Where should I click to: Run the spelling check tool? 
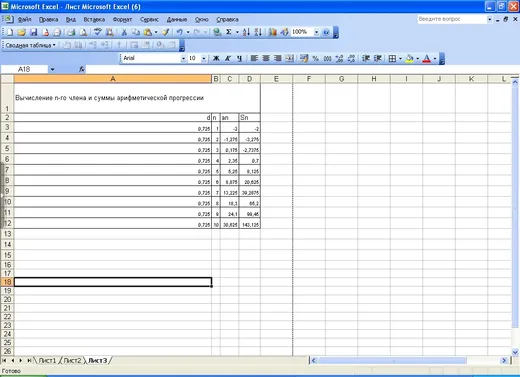(x=97, y=32)
